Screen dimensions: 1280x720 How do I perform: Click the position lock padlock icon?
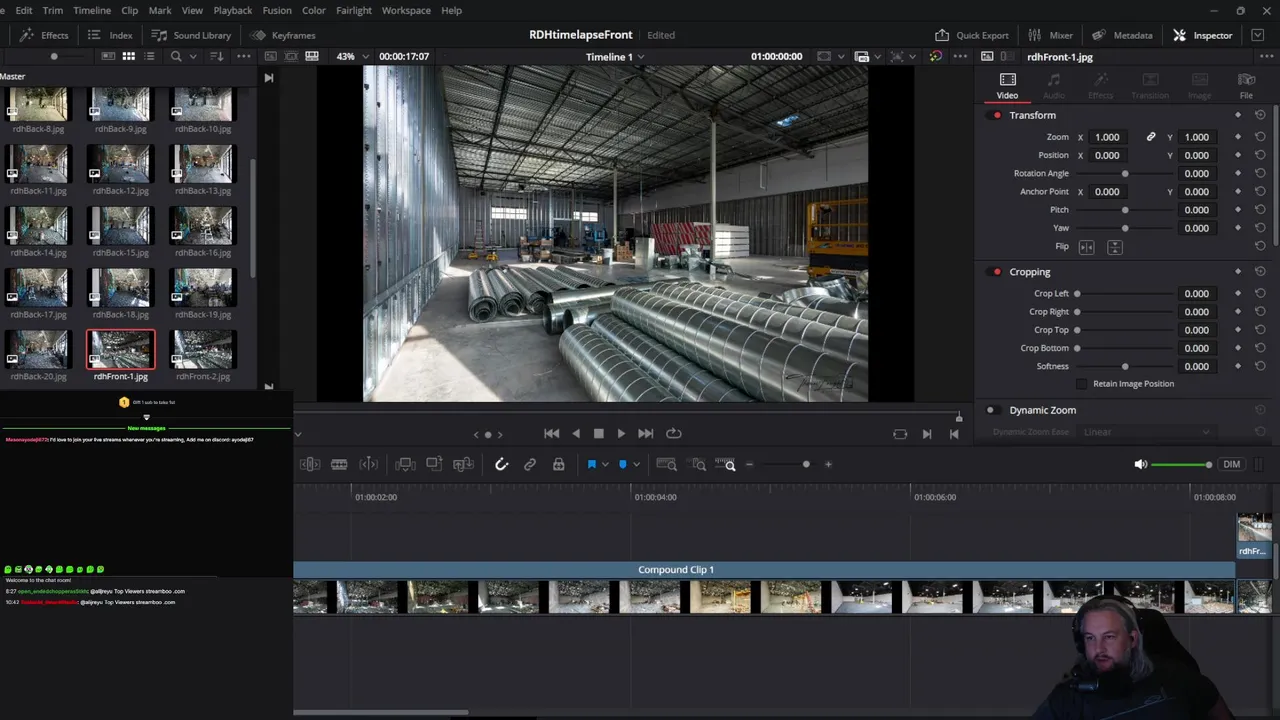pyautogui.click(x=558, y=464)
